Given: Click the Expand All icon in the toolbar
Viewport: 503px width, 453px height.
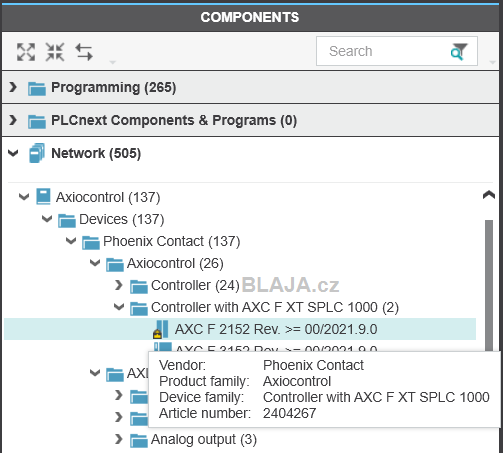Looking at the screenshot, I should (x=26, y=52).
